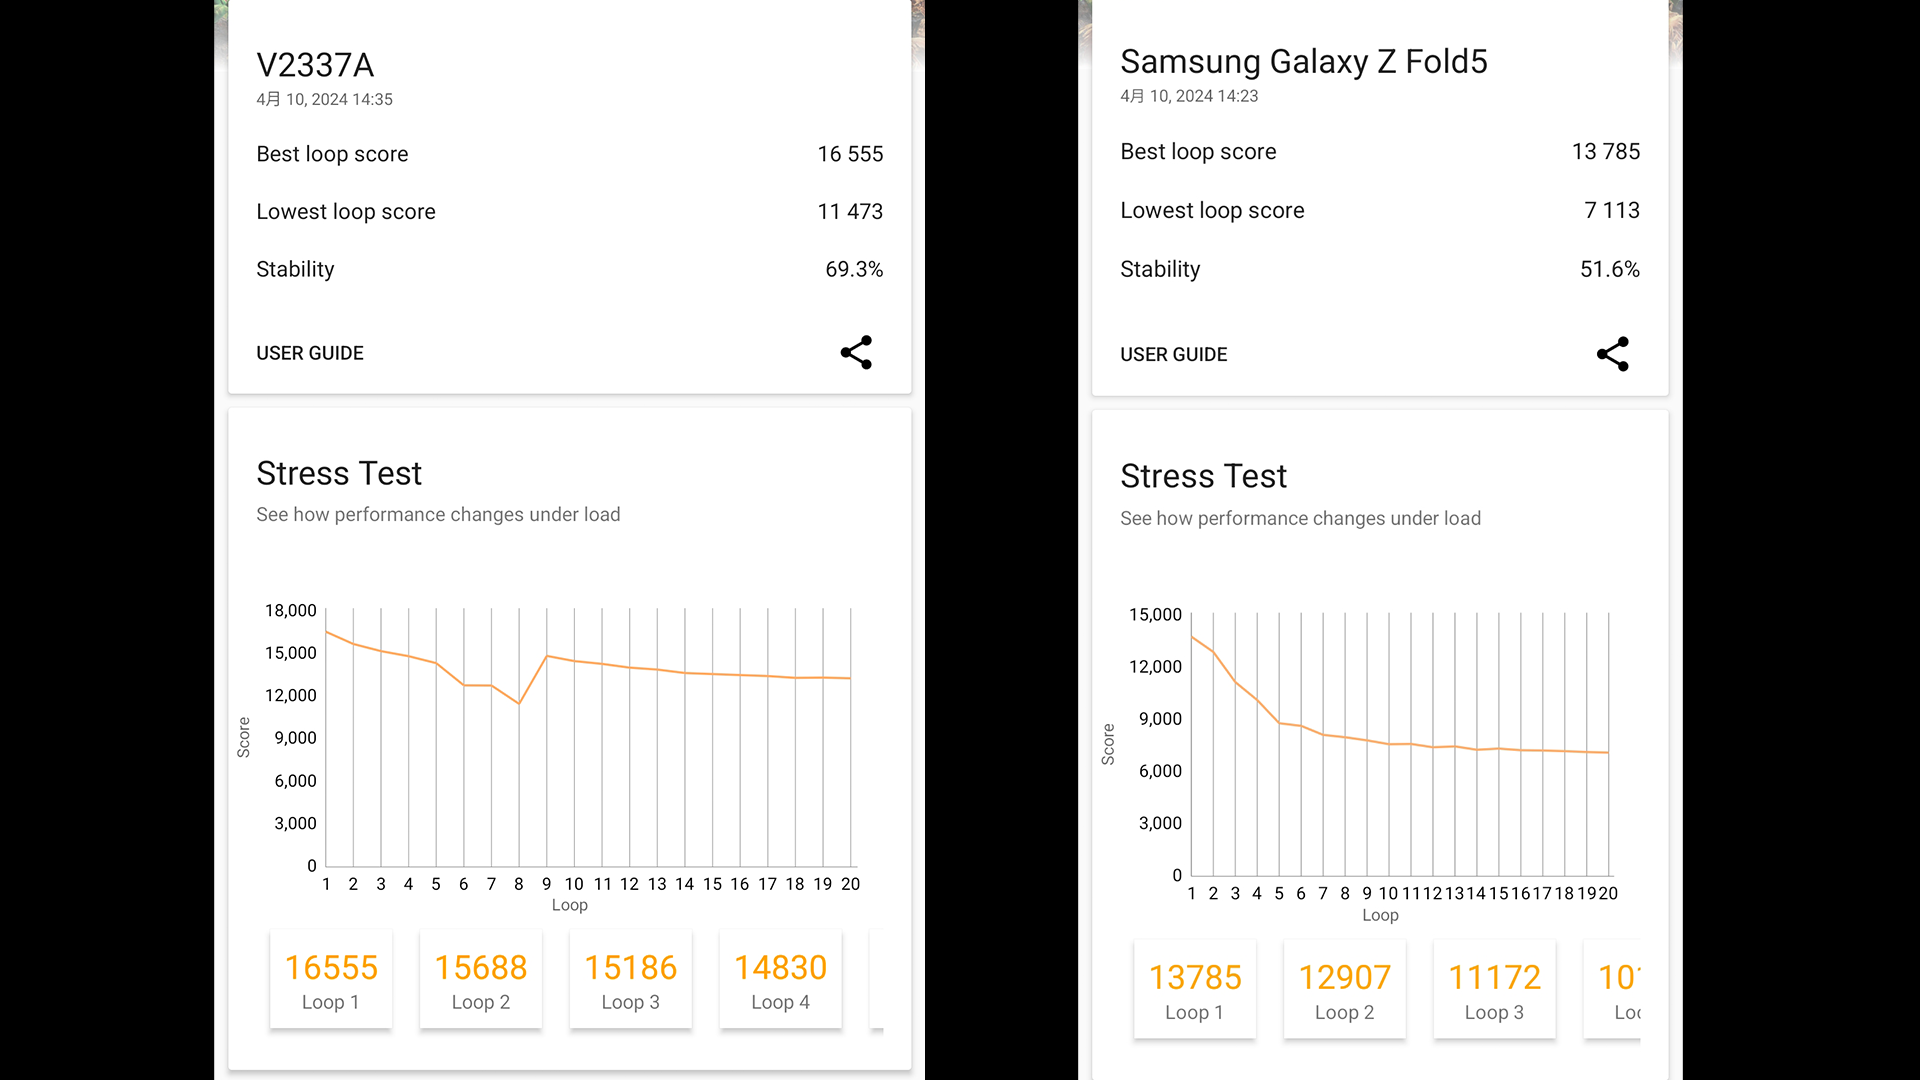Image resolution: width=1920 pixels, height=1080 pixels.
Task: Click the V2337A Stability value 69.3%
Action: pyautogui.click(x=853, y=269)
